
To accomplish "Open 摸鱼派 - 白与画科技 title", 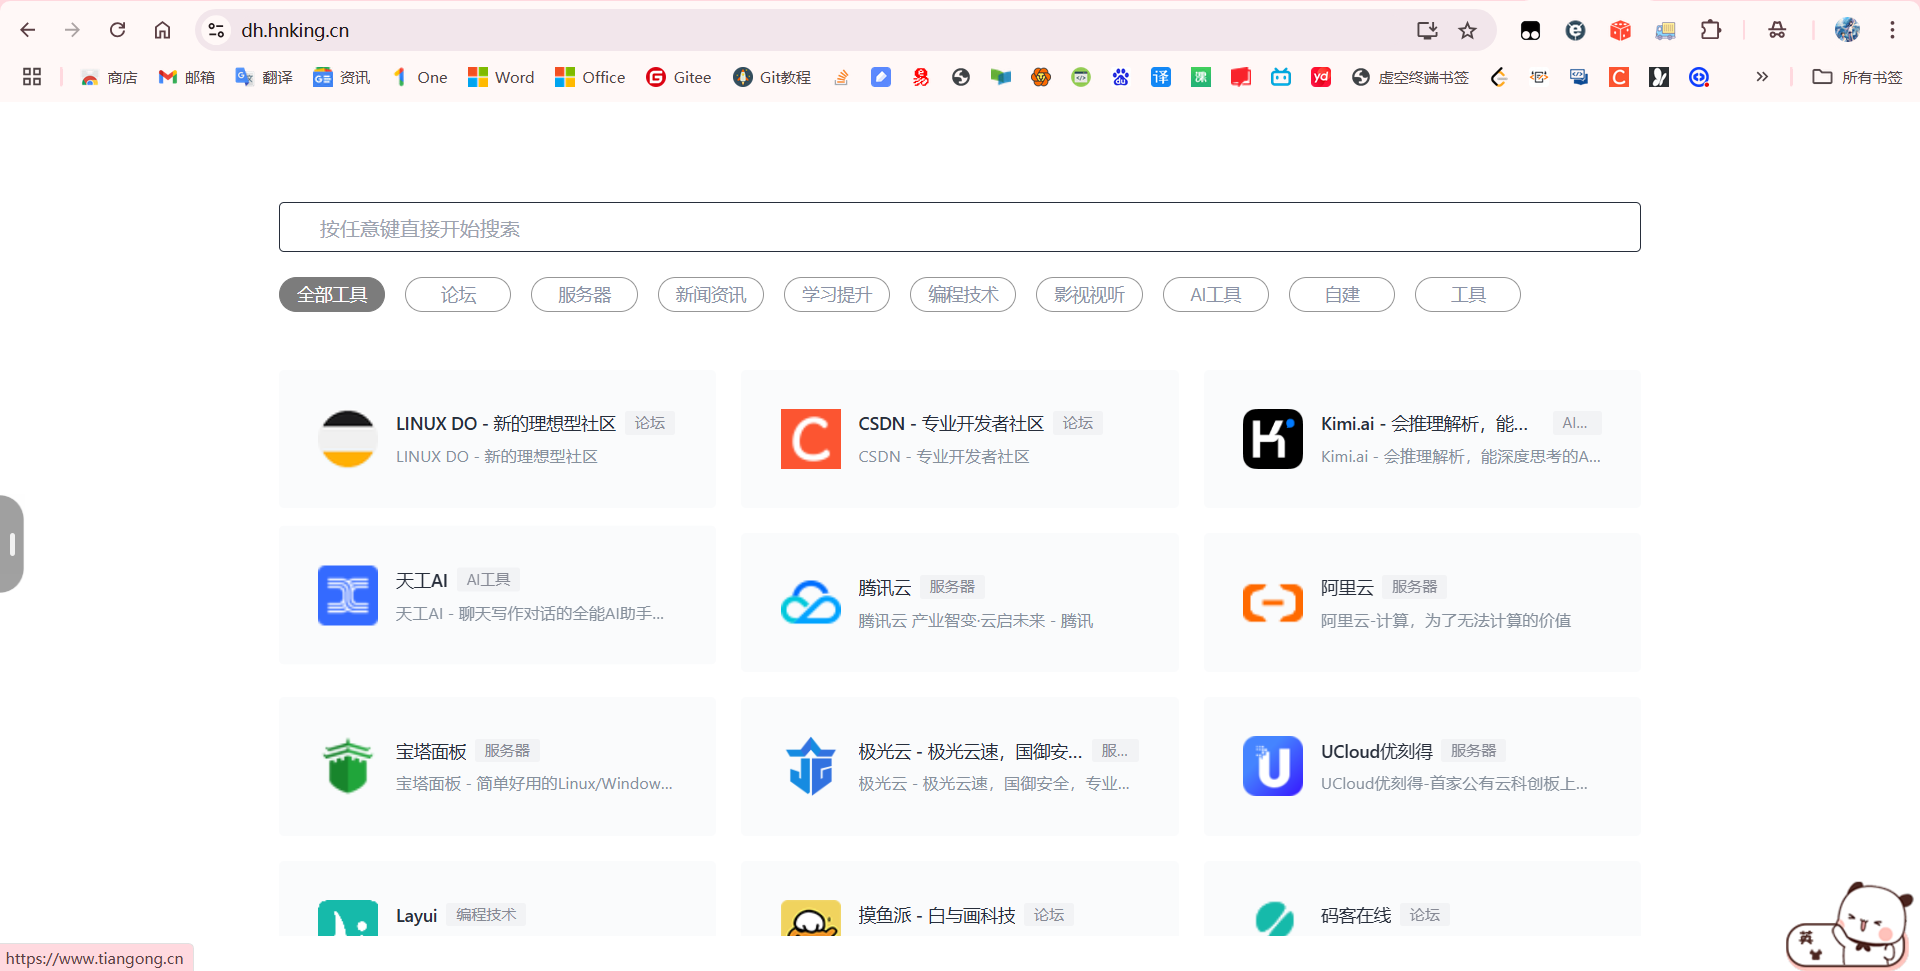I will coord(937,915).
